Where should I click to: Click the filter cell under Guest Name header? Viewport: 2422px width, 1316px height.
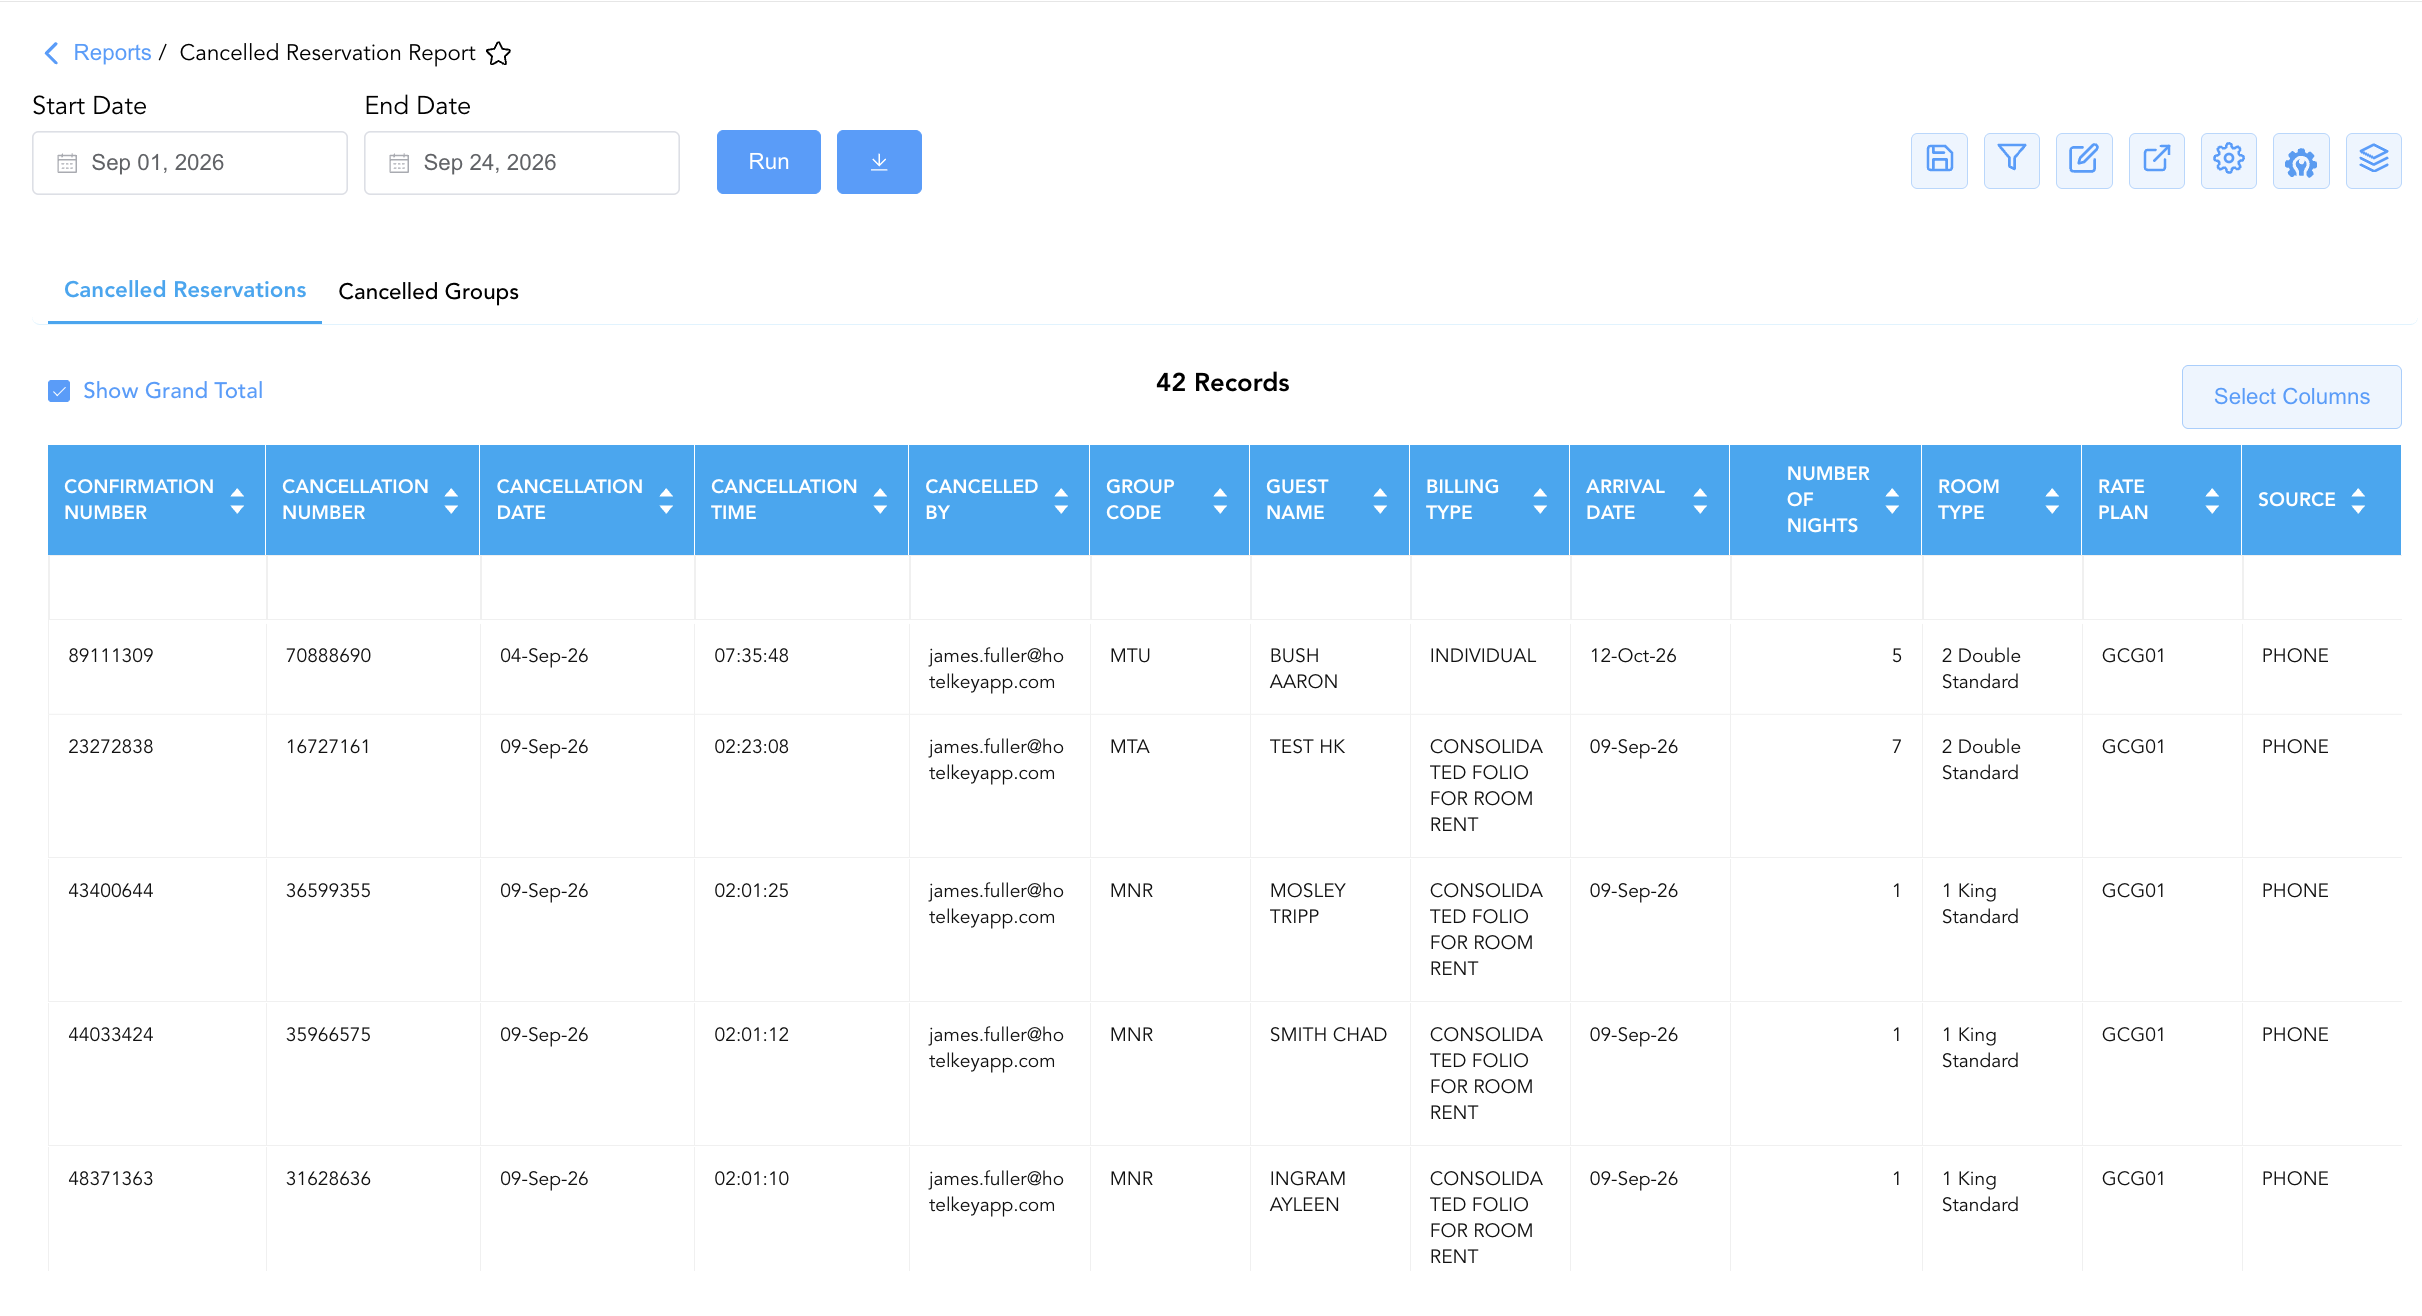[1330, 587]
